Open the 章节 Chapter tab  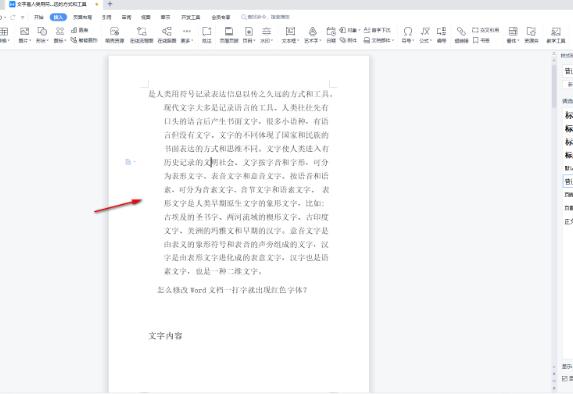click(165, 17)
